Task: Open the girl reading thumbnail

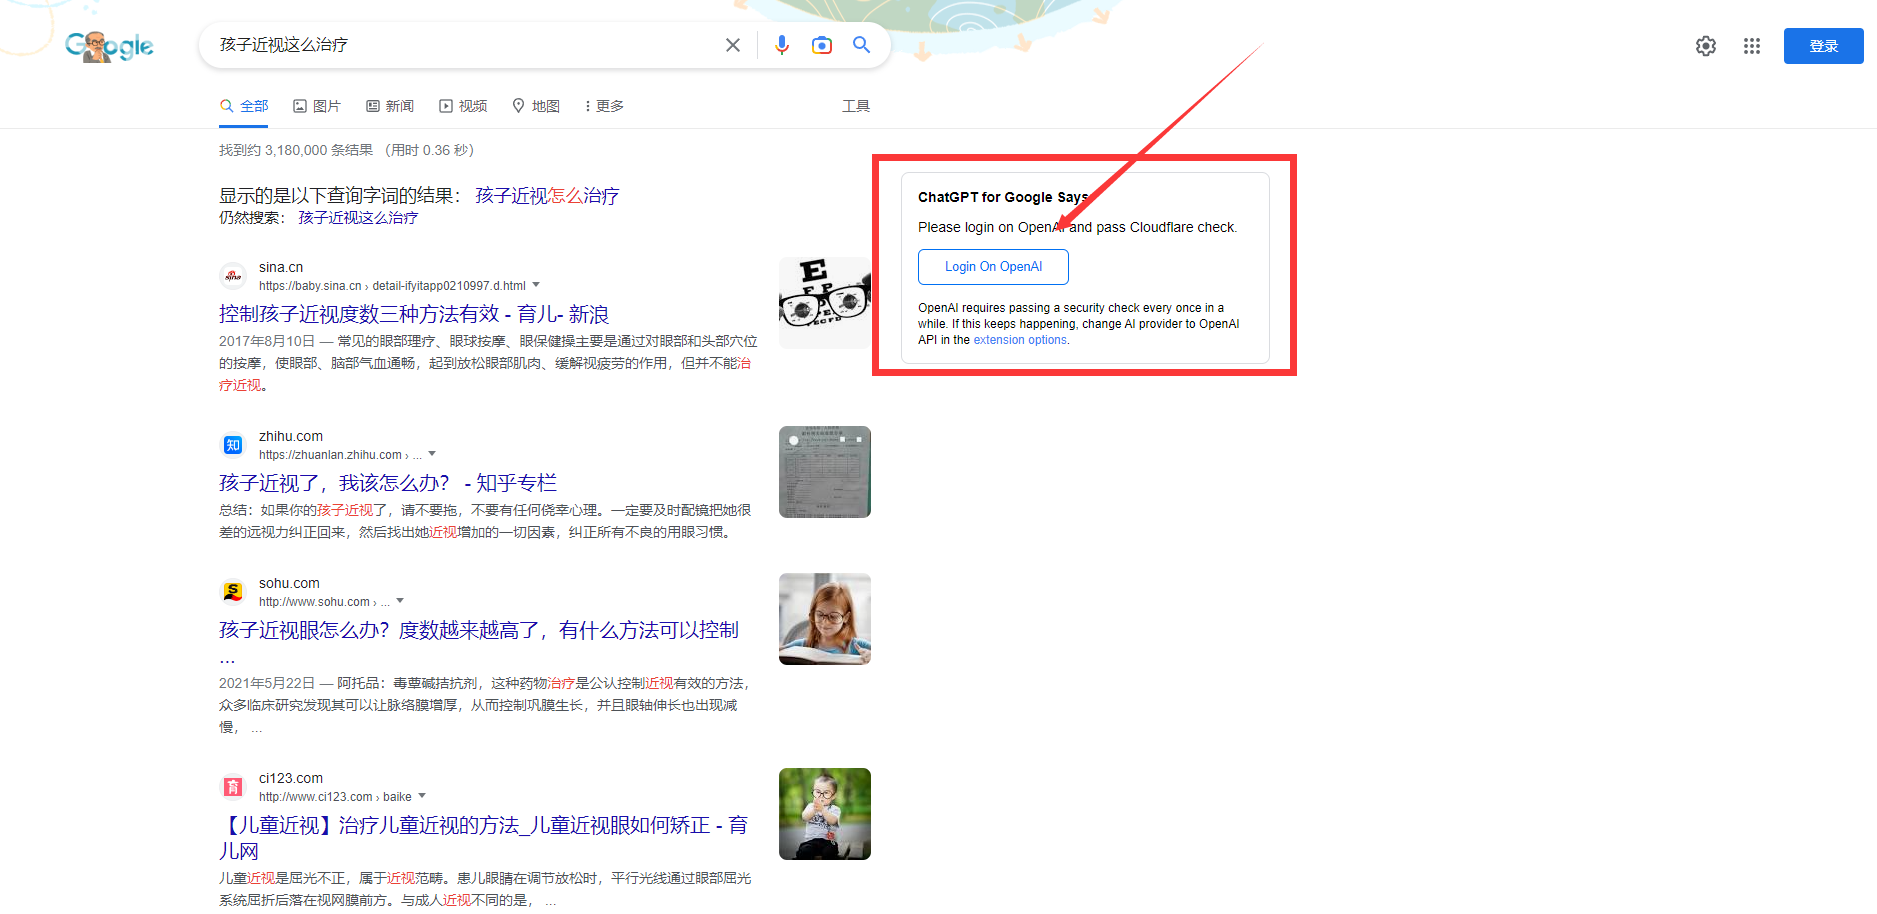Action: coord(825,619)
